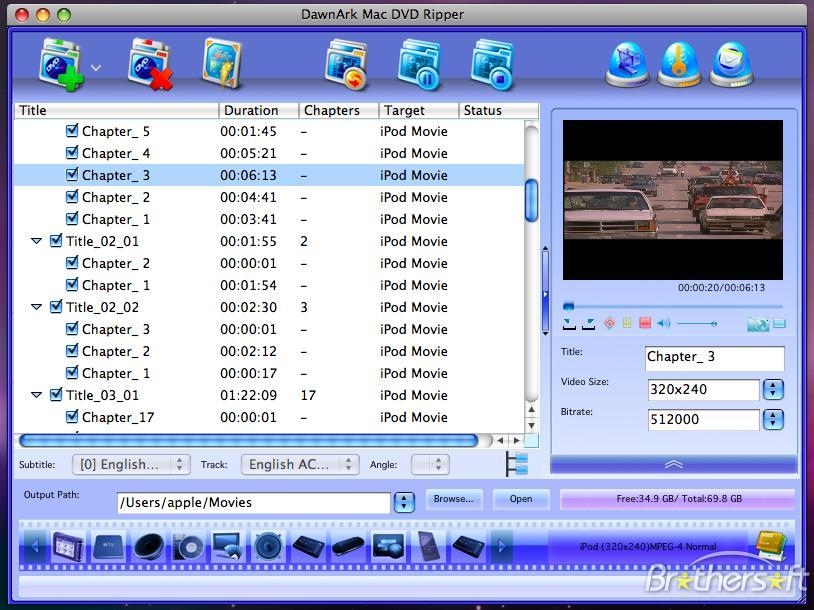Screen dimensions: 814x610
Task: Uncheck Title_02_02 to skip it
Action: 57,307
